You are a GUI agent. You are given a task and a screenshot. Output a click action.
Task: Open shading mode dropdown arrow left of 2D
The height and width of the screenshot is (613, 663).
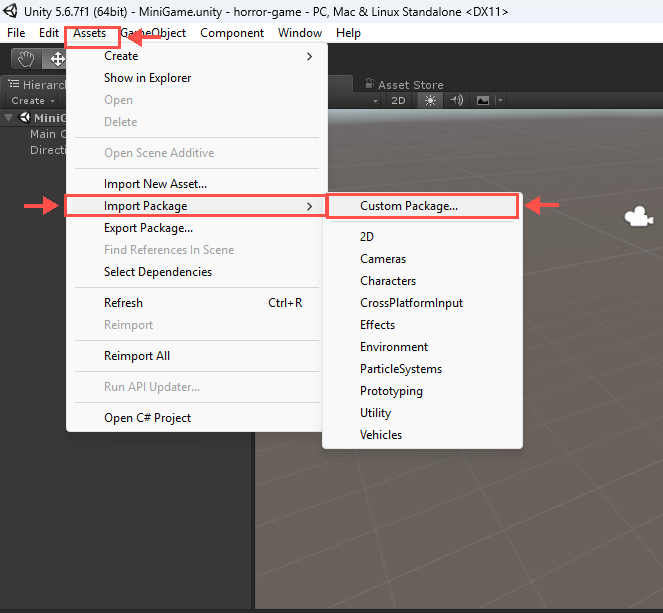point(375,101)
